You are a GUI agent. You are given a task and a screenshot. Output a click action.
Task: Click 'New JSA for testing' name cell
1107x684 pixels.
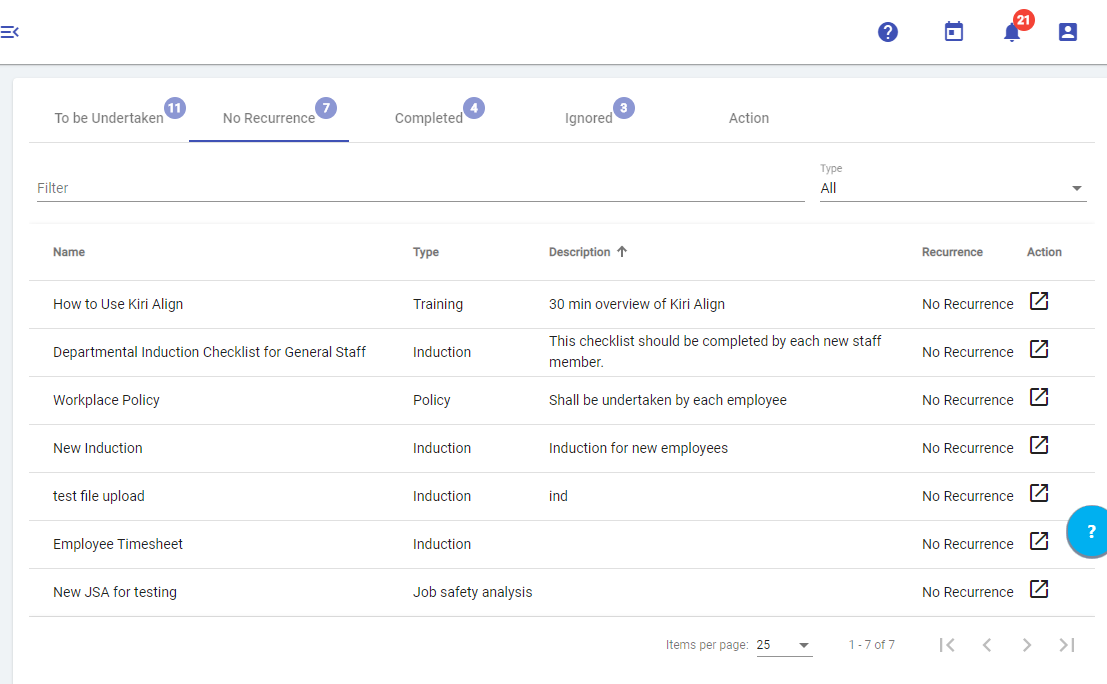(115, 592)
